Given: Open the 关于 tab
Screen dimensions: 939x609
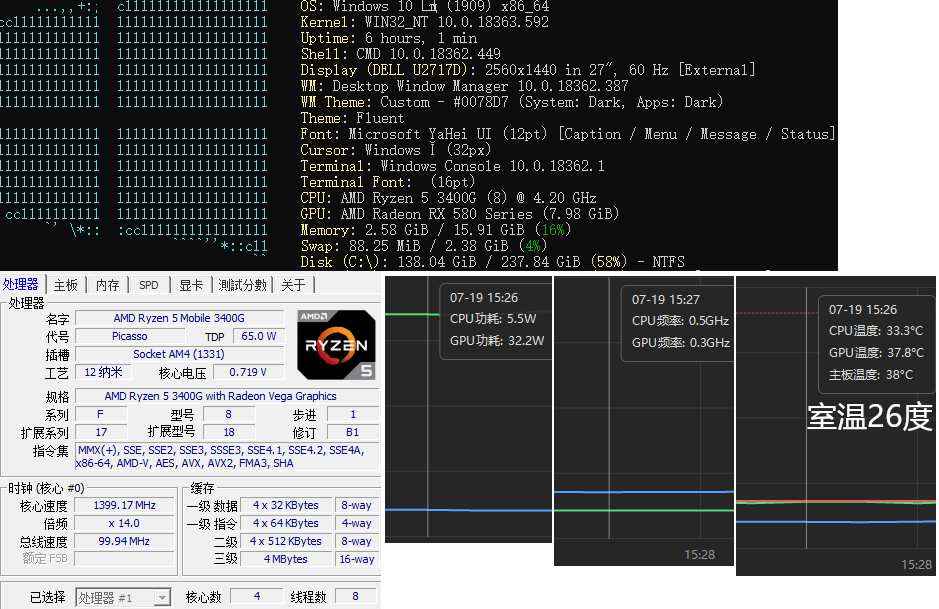Looking at the screenshot, I should 293,285.
